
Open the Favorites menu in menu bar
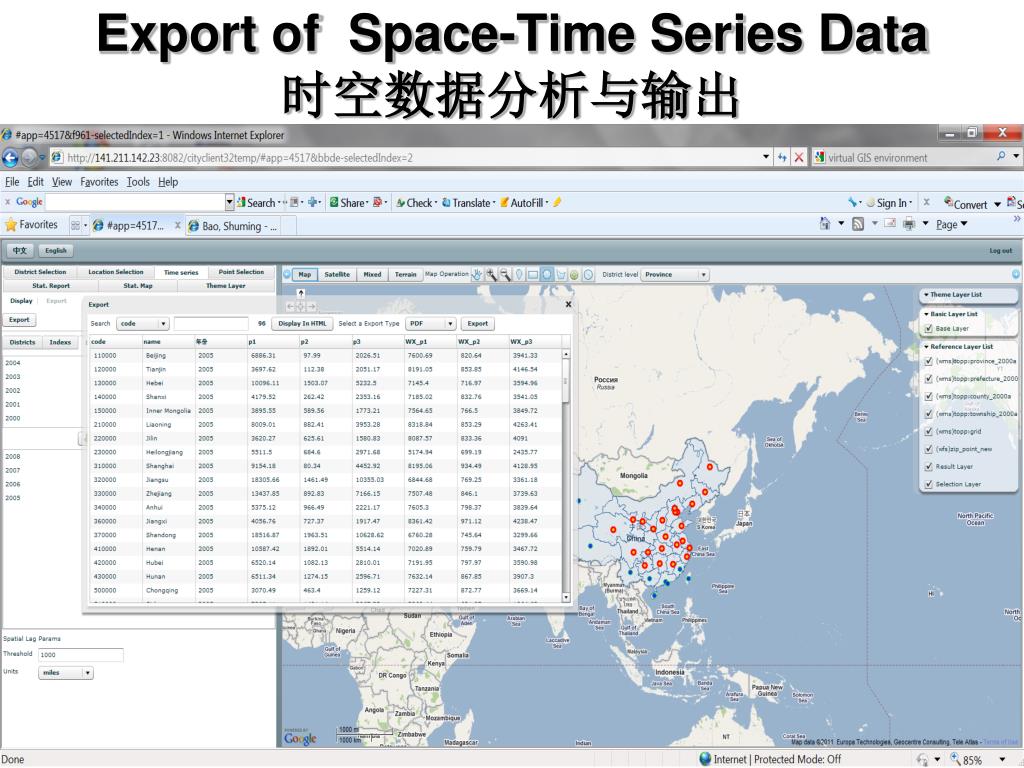coord(99,182)
